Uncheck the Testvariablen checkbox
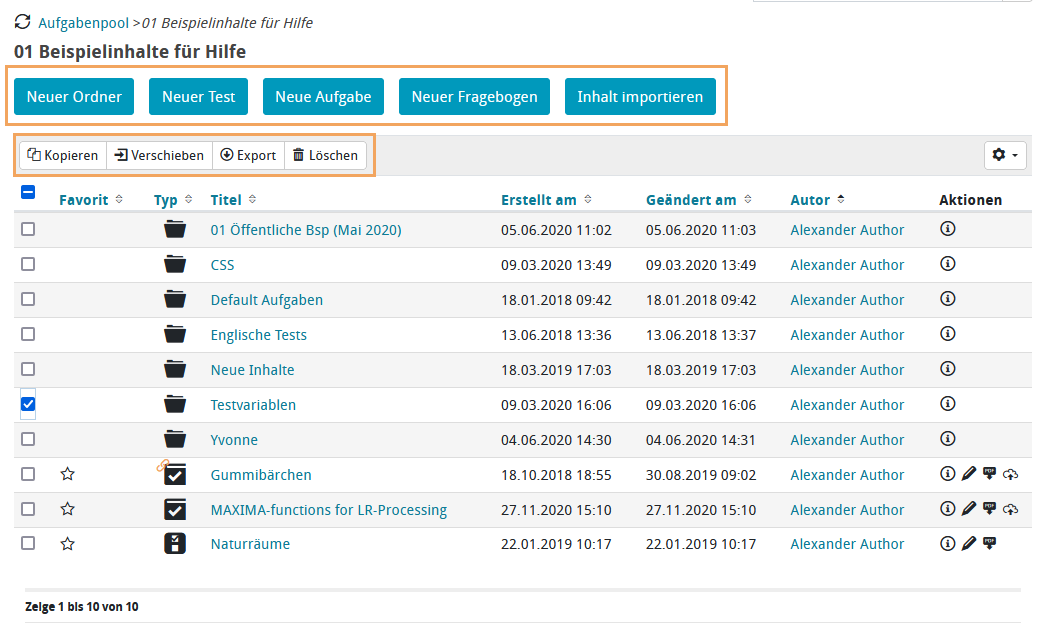The image size is (1041, 624). (28, 404)
